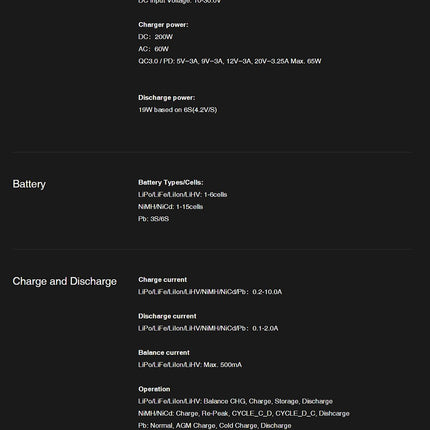The width and height of the screenshot is (430, 430).
Task: Click the DC 200W specification line
Action: [155, 37]
